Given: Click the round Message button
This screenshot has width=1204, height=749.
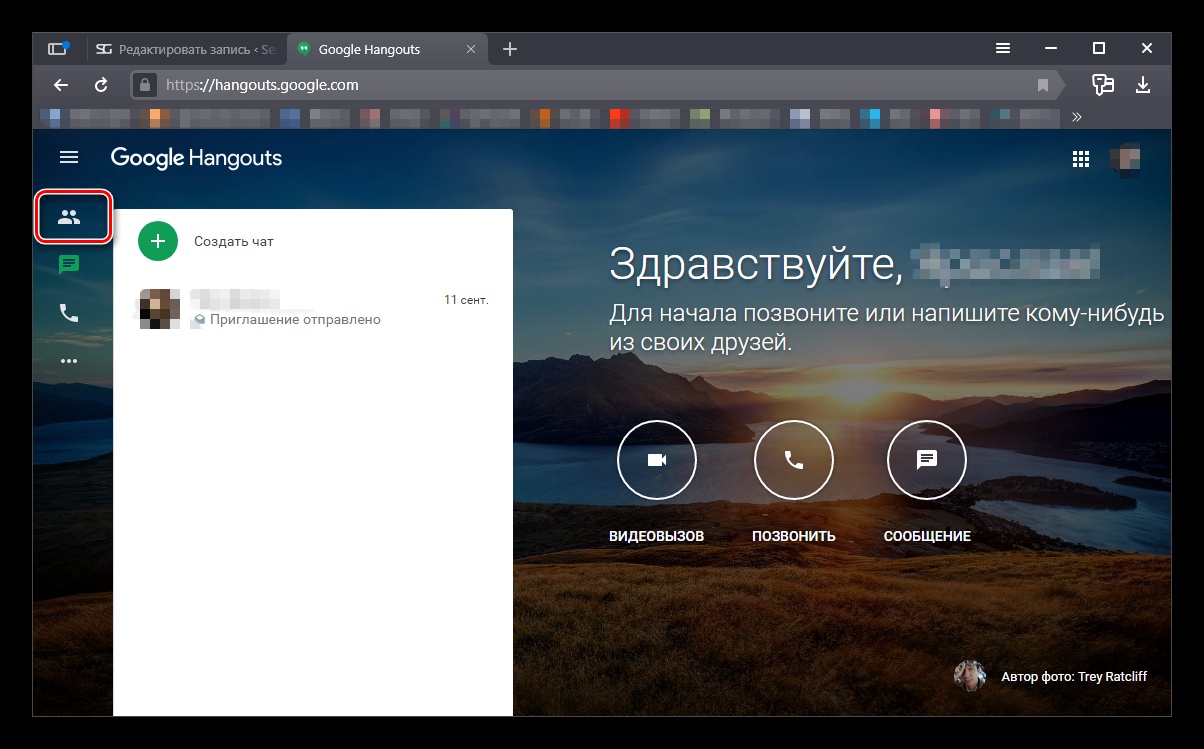Looking at the screenshot, I should coord(926,459).
